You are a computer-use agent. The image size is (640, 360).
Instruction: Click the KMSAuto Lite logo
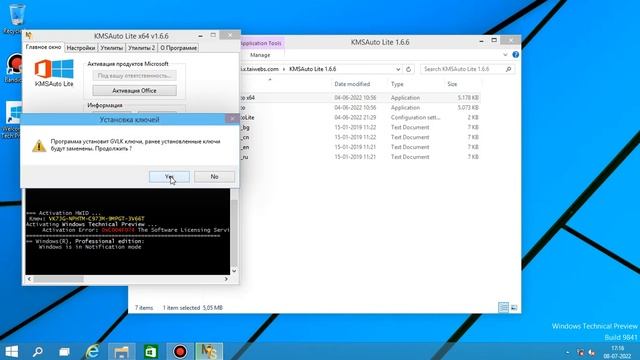point(54,73)
